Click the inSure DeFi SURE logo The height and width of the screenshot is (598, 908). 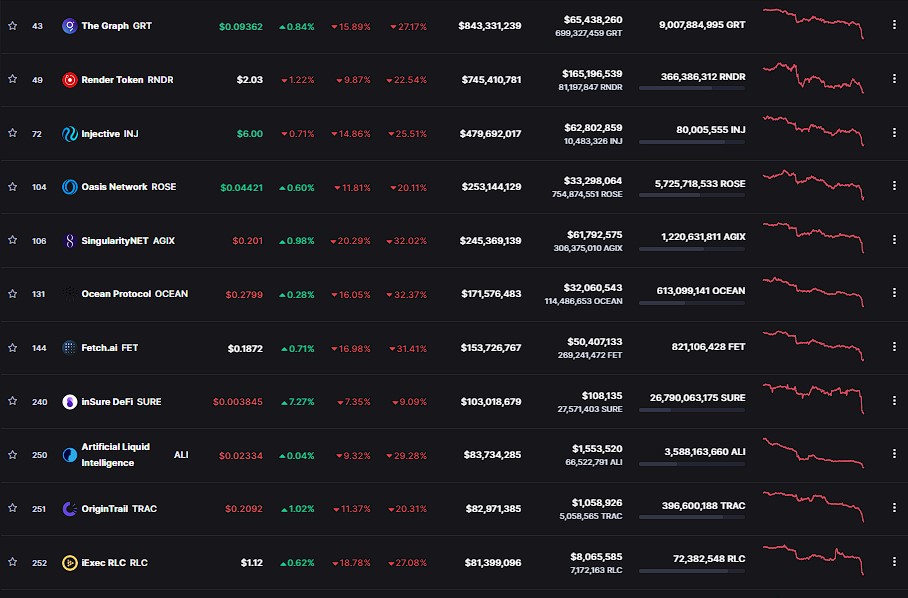(70, 402)
